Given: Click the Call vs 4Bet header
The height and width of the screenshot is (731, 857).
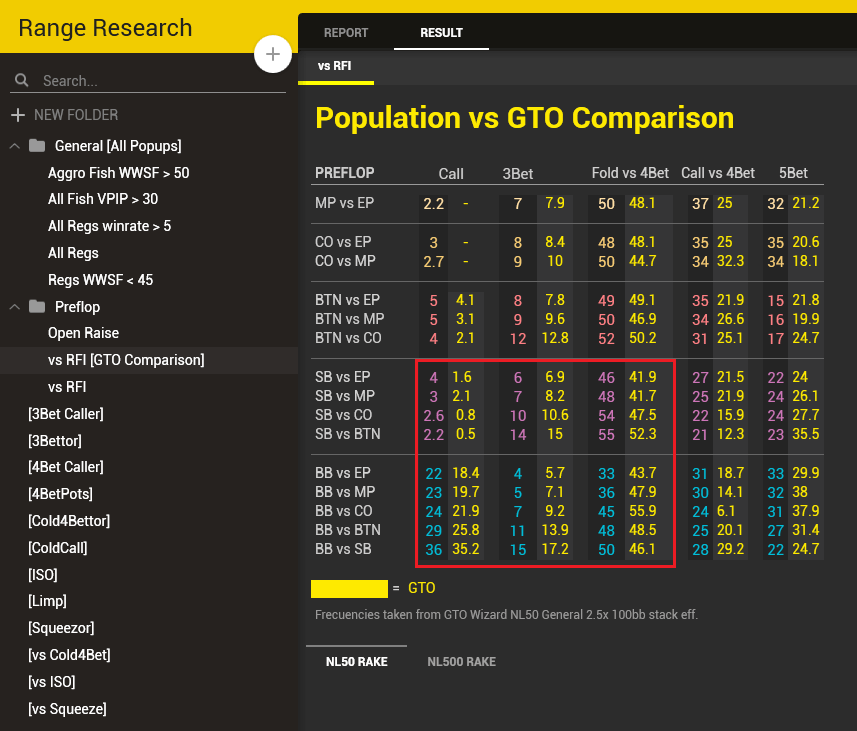Looking at the screenshot, I should pos(718,173).
